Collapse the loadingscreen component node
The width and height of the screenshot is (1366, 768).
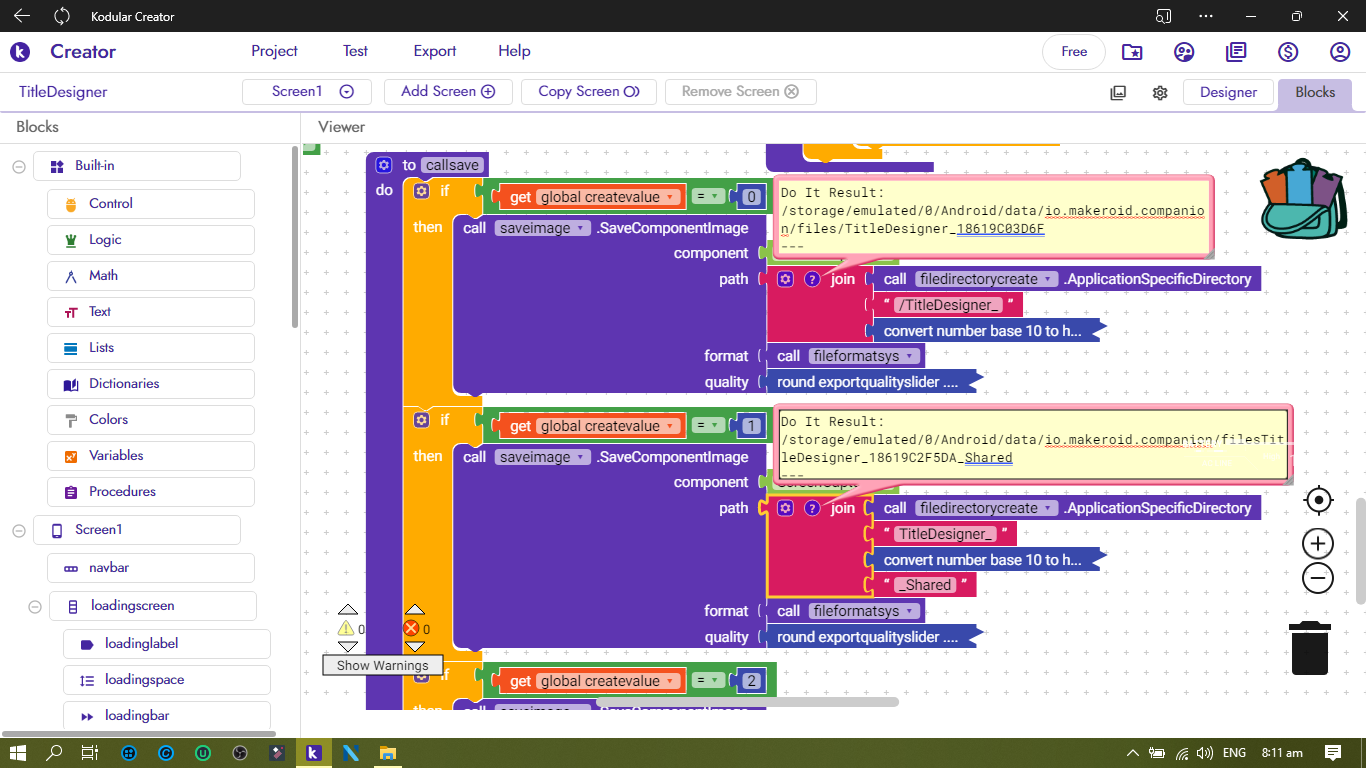point(34,606)
